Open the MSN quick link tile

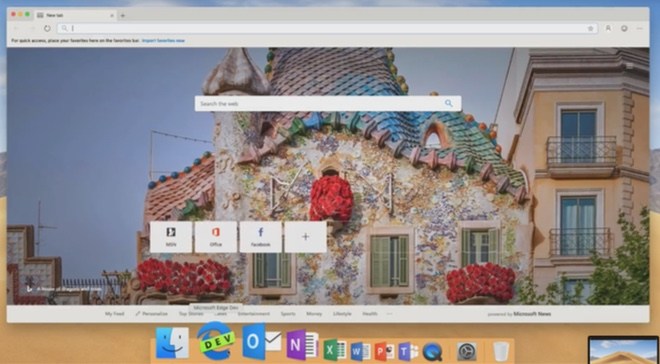(171, 237)
